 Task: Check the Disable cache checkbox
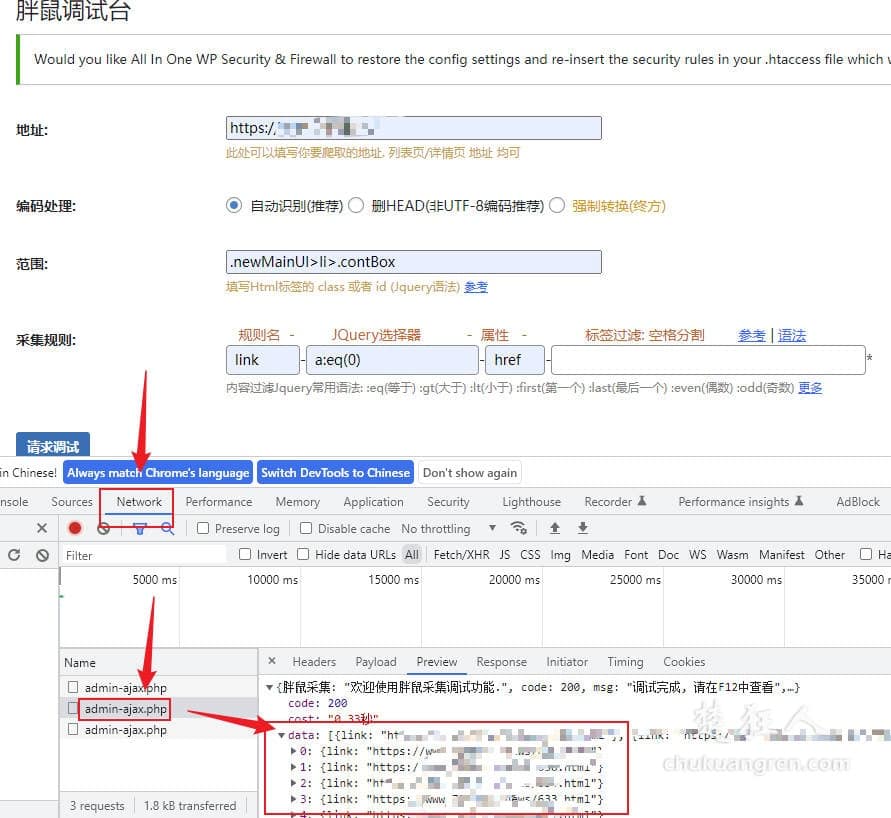(x=307, y=528)
